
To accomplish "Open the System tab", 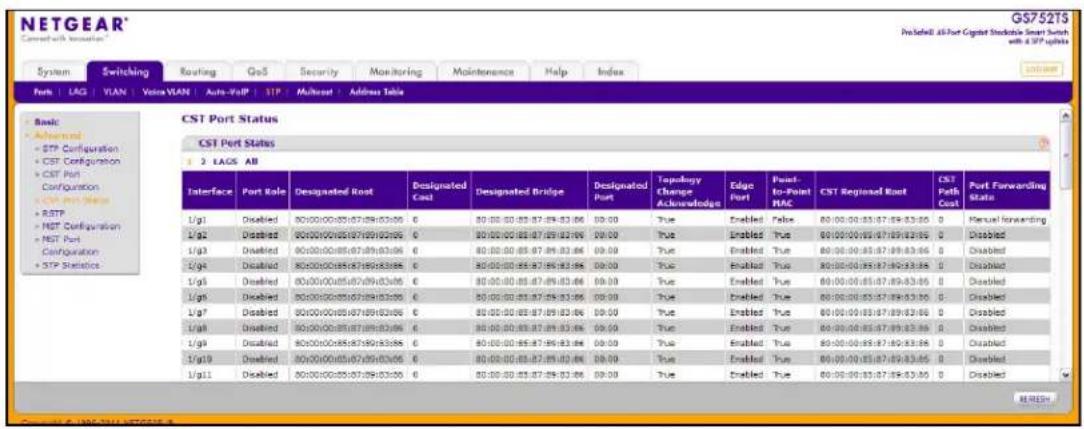I will [53, 72].
